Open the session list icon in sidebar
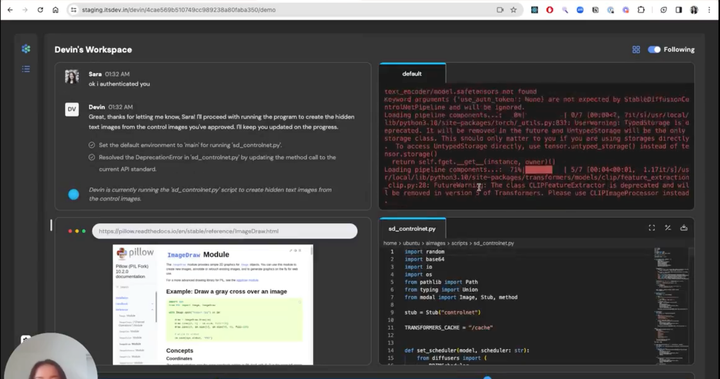 (x=26, y=69)
